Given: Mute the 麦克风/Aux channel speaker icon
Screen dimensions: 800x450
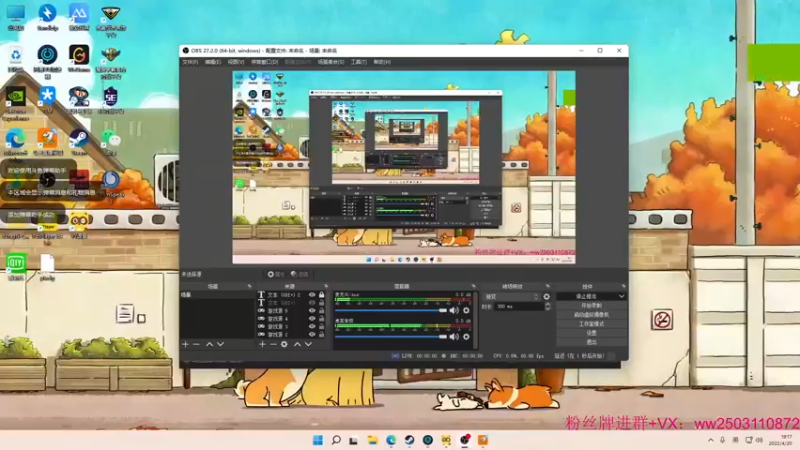Looking at the screenshot, I should [x=454, y=310].
